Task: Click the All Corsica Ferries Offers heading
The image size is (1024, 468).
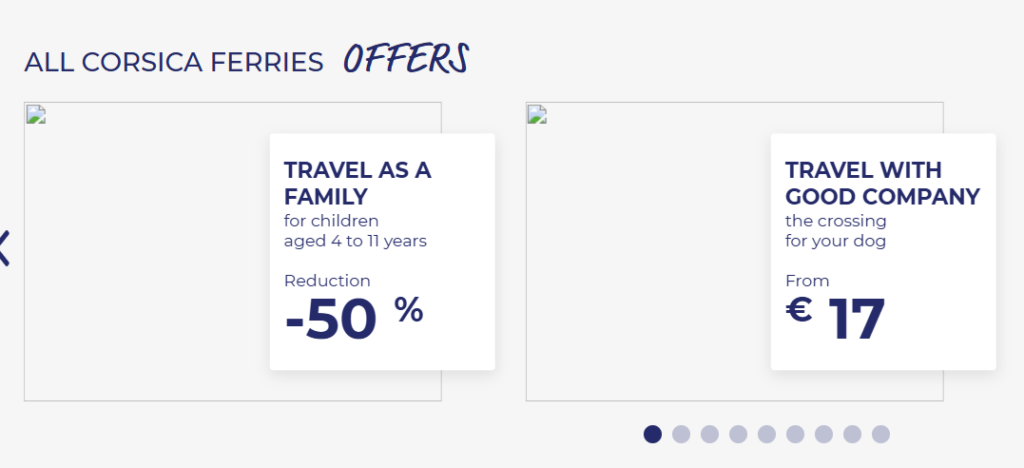Action: click(x=246, y=61)
